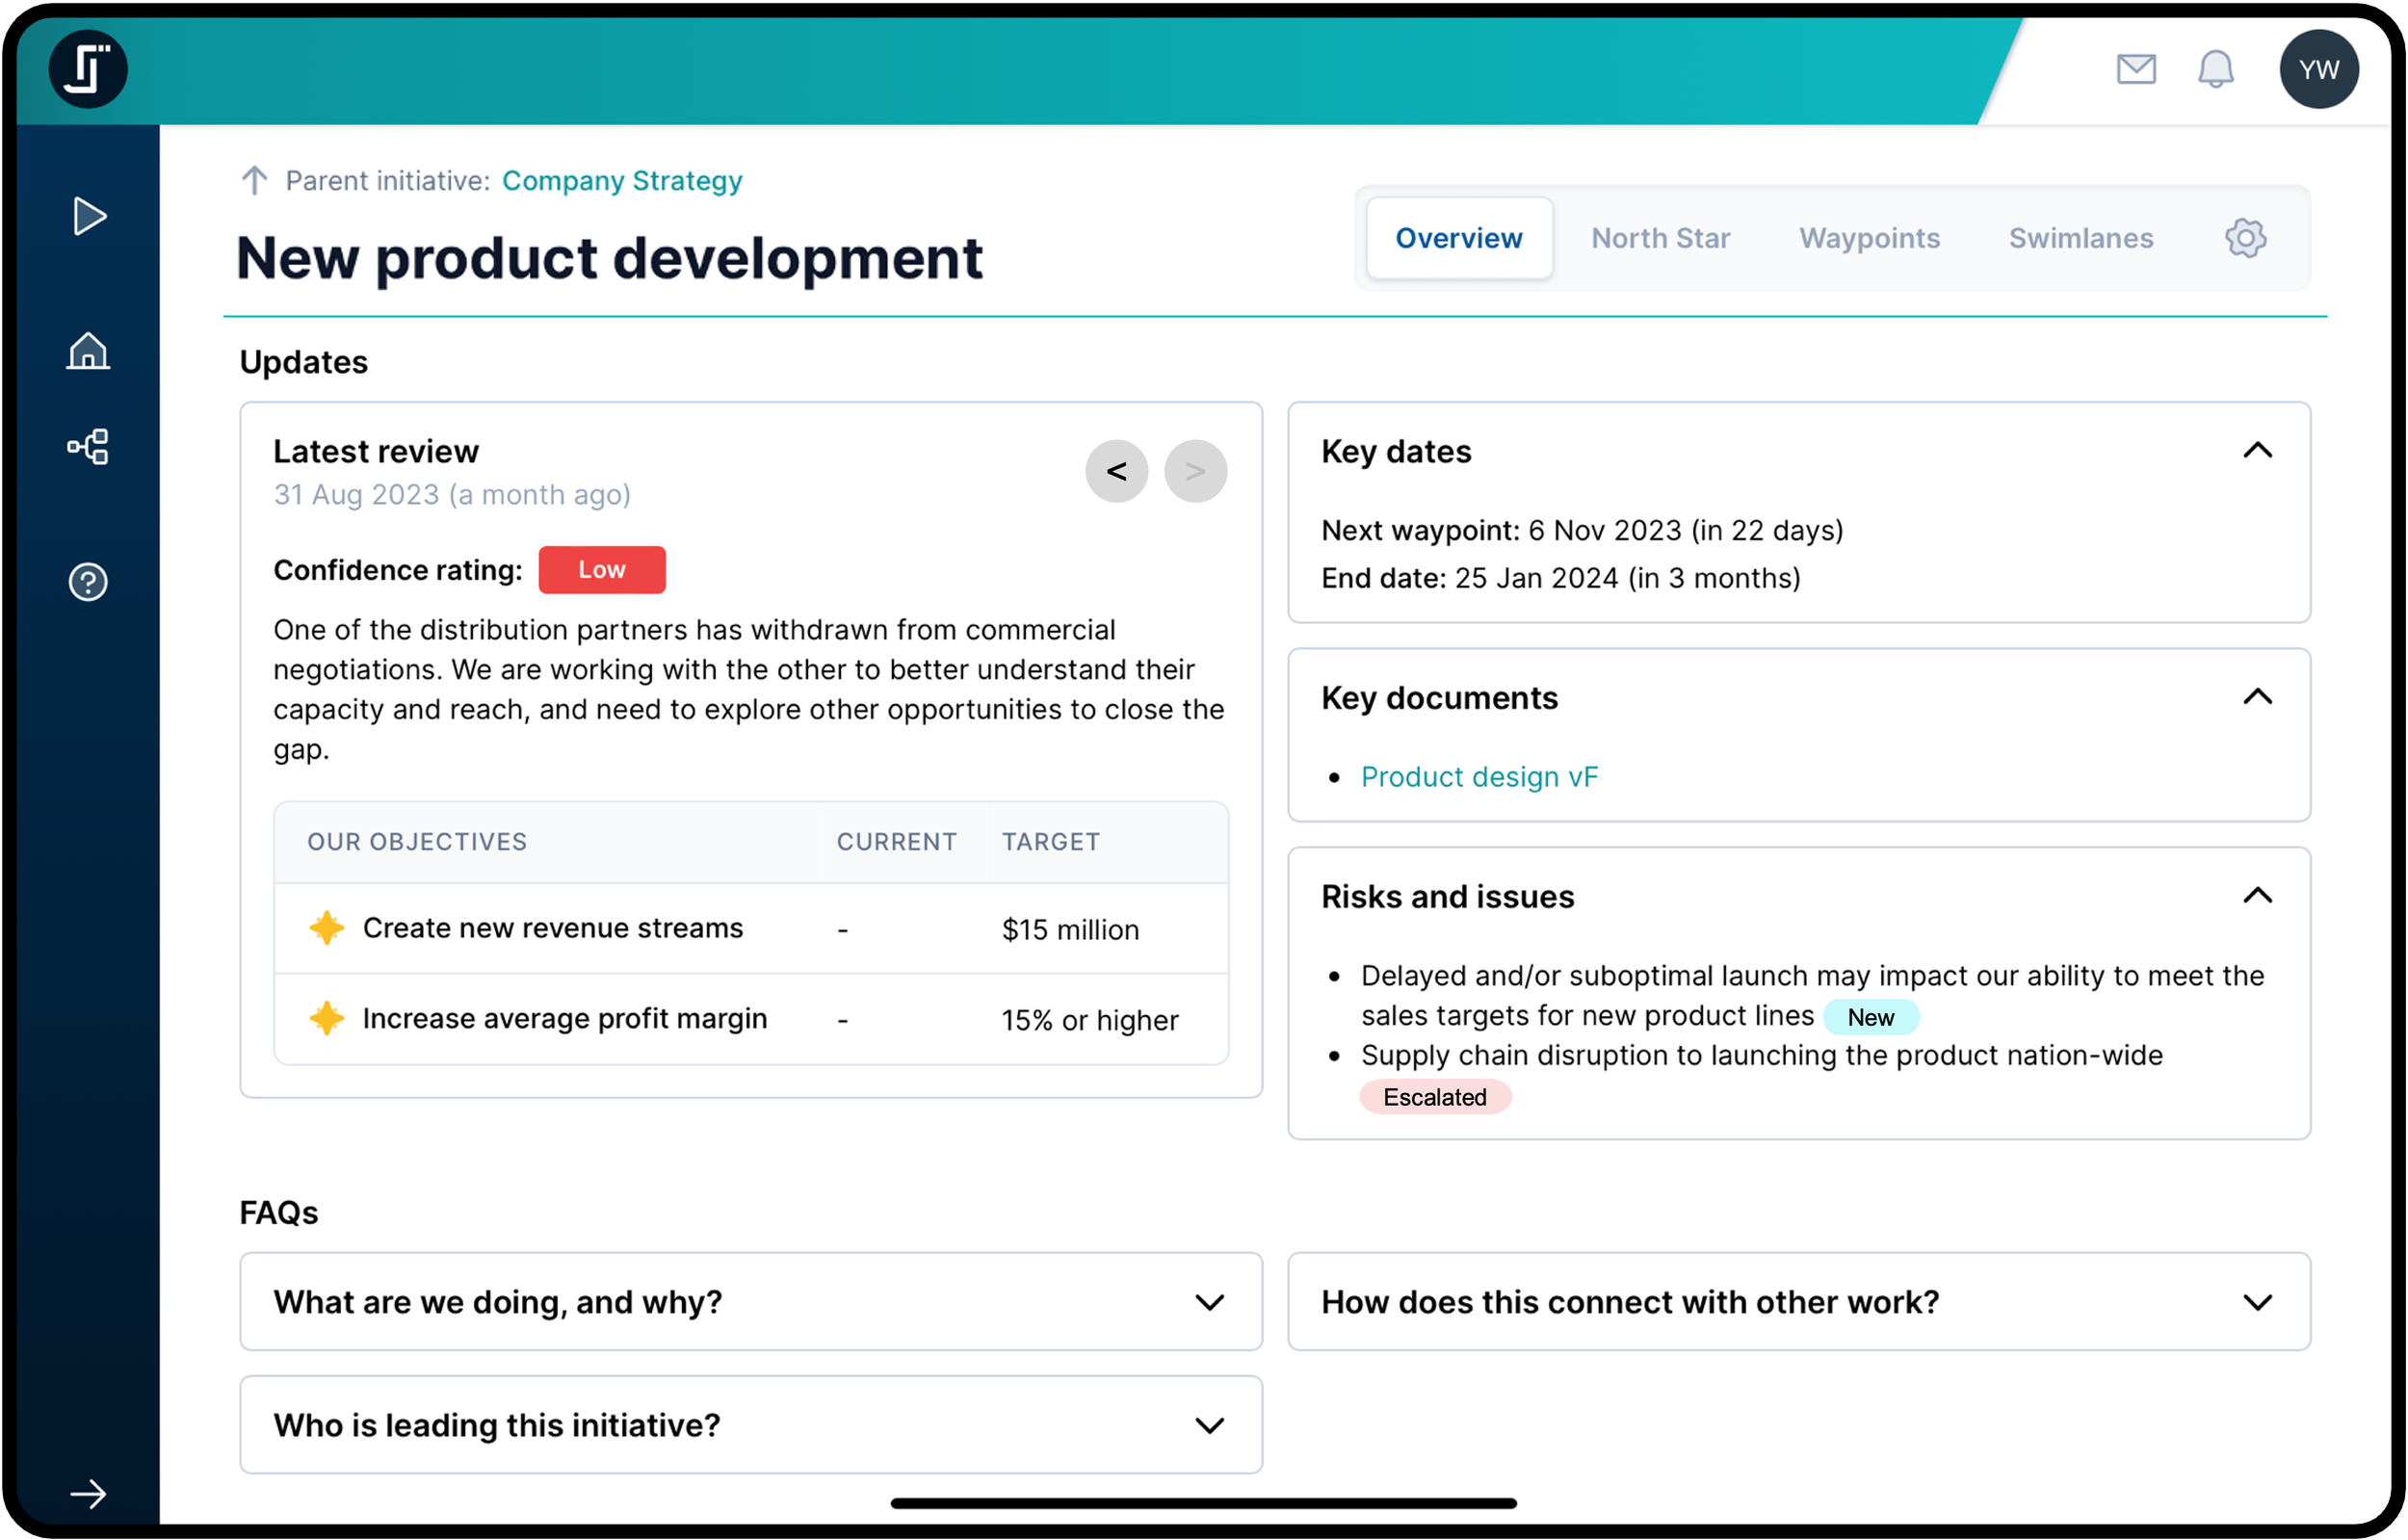Viewport: 2408px width, 1540px height.
Task: Click the app logo in top-left corner
Action: click(88, 69)
